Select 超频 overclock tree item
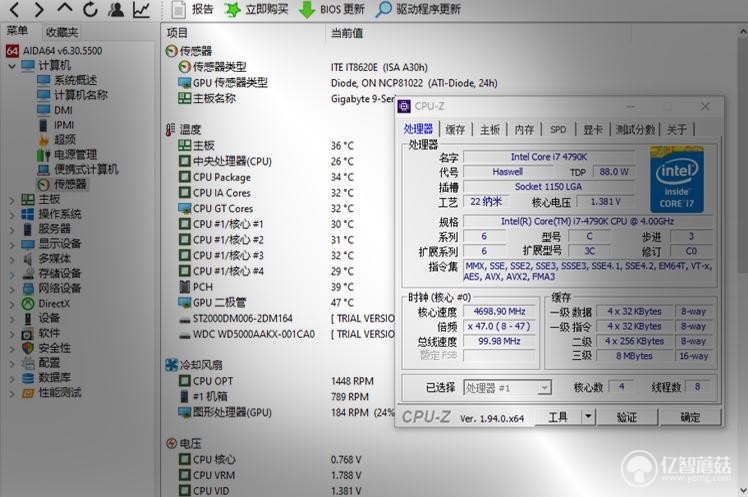Image resolution: width=748 pixels, height=497 pixels. 57,139
